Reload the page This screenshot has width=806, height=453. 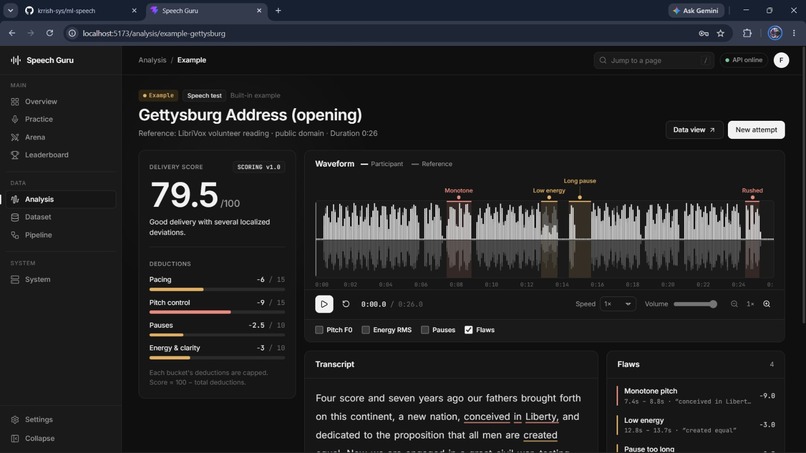tap(49, 33)
